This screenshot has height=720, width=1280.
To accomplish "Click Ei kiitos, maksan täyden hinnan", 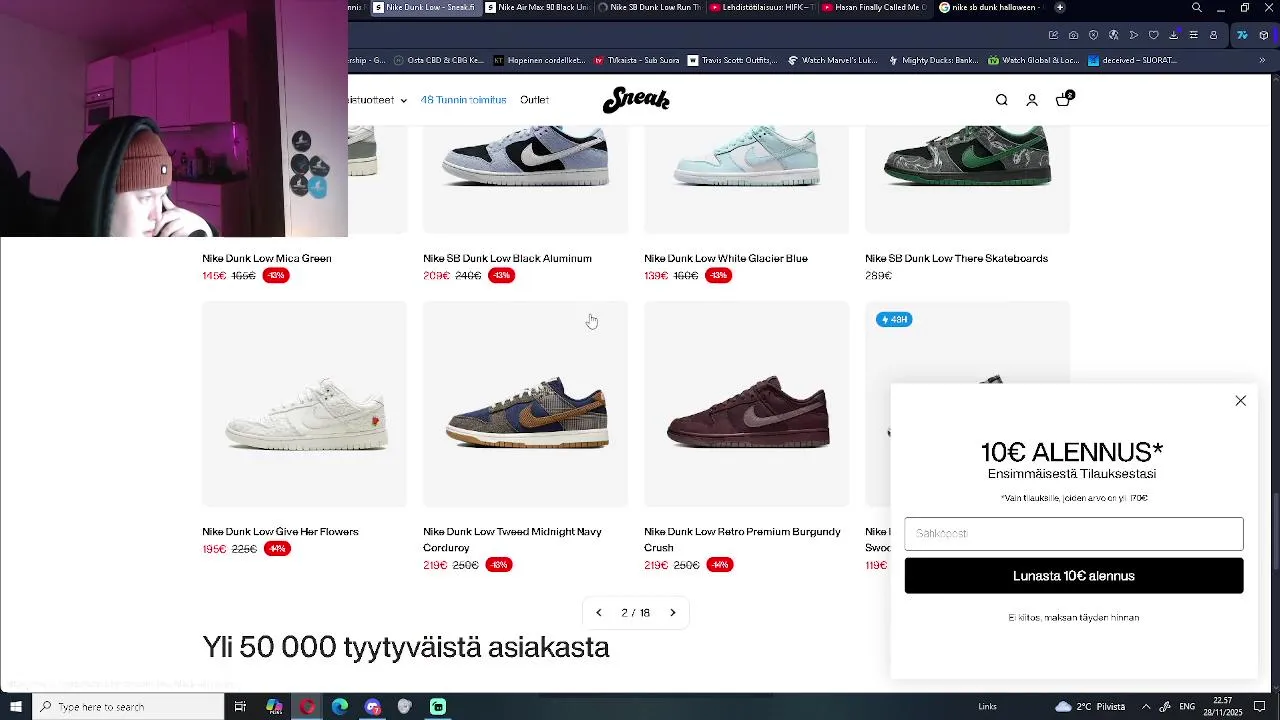I will (x=1074, y=618).
